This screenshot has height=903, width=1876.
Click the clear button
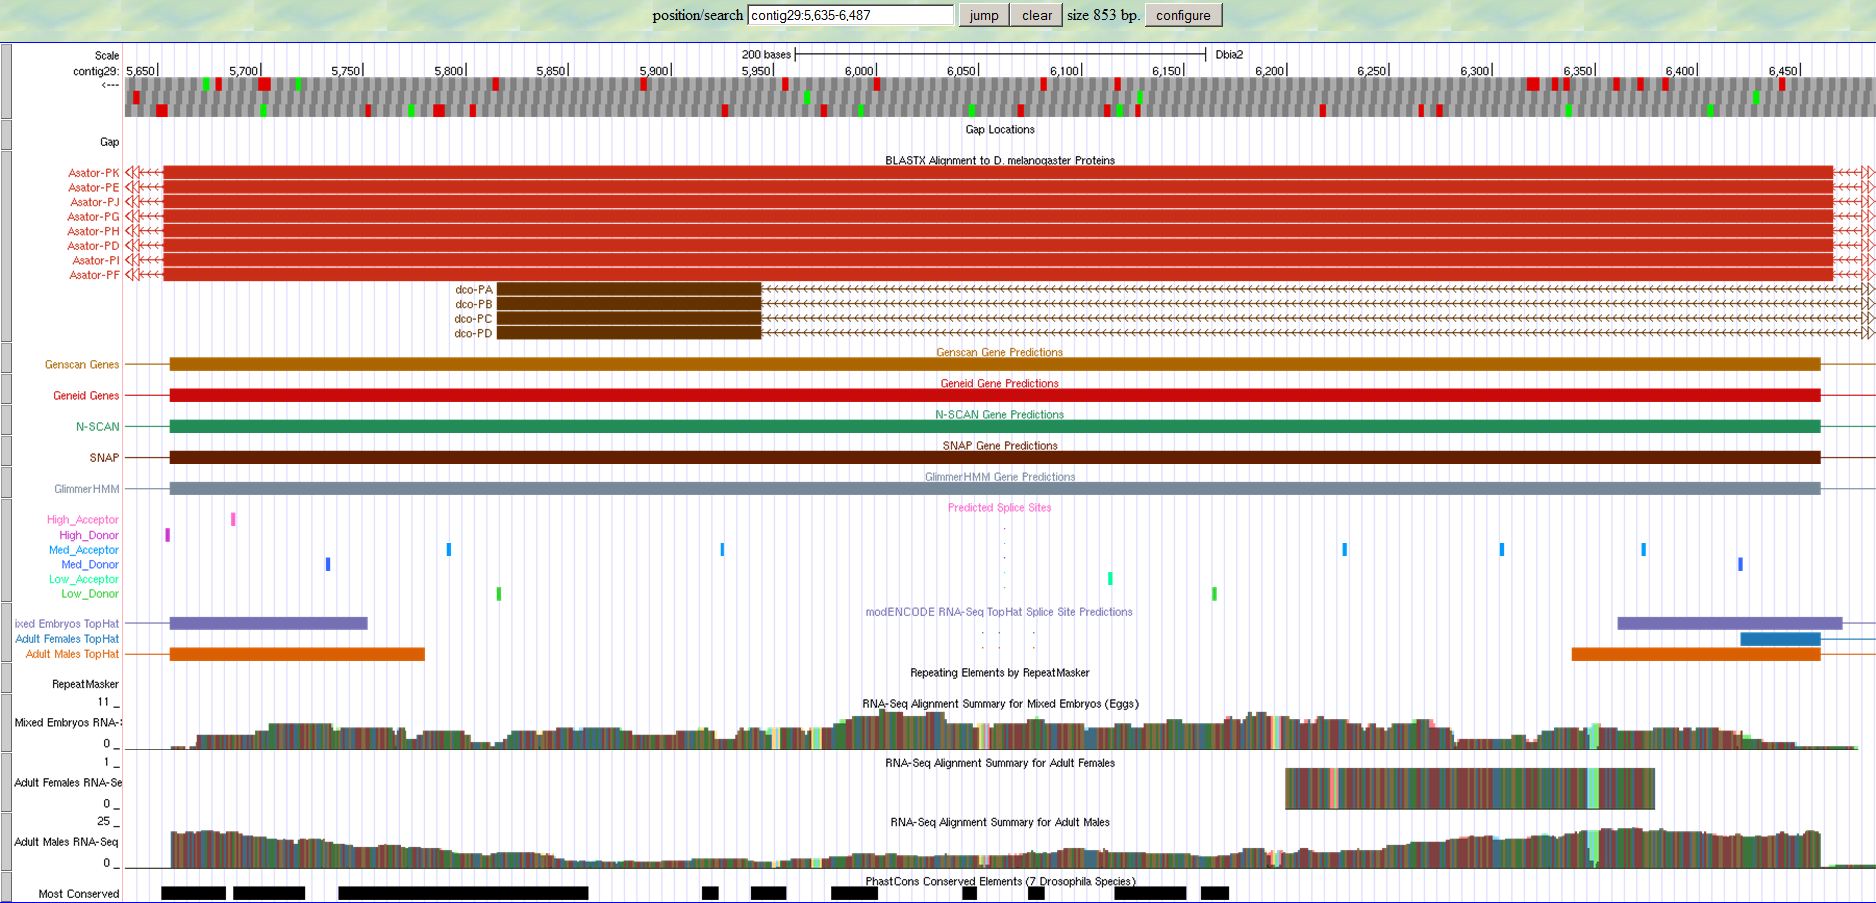[1036, 15]
